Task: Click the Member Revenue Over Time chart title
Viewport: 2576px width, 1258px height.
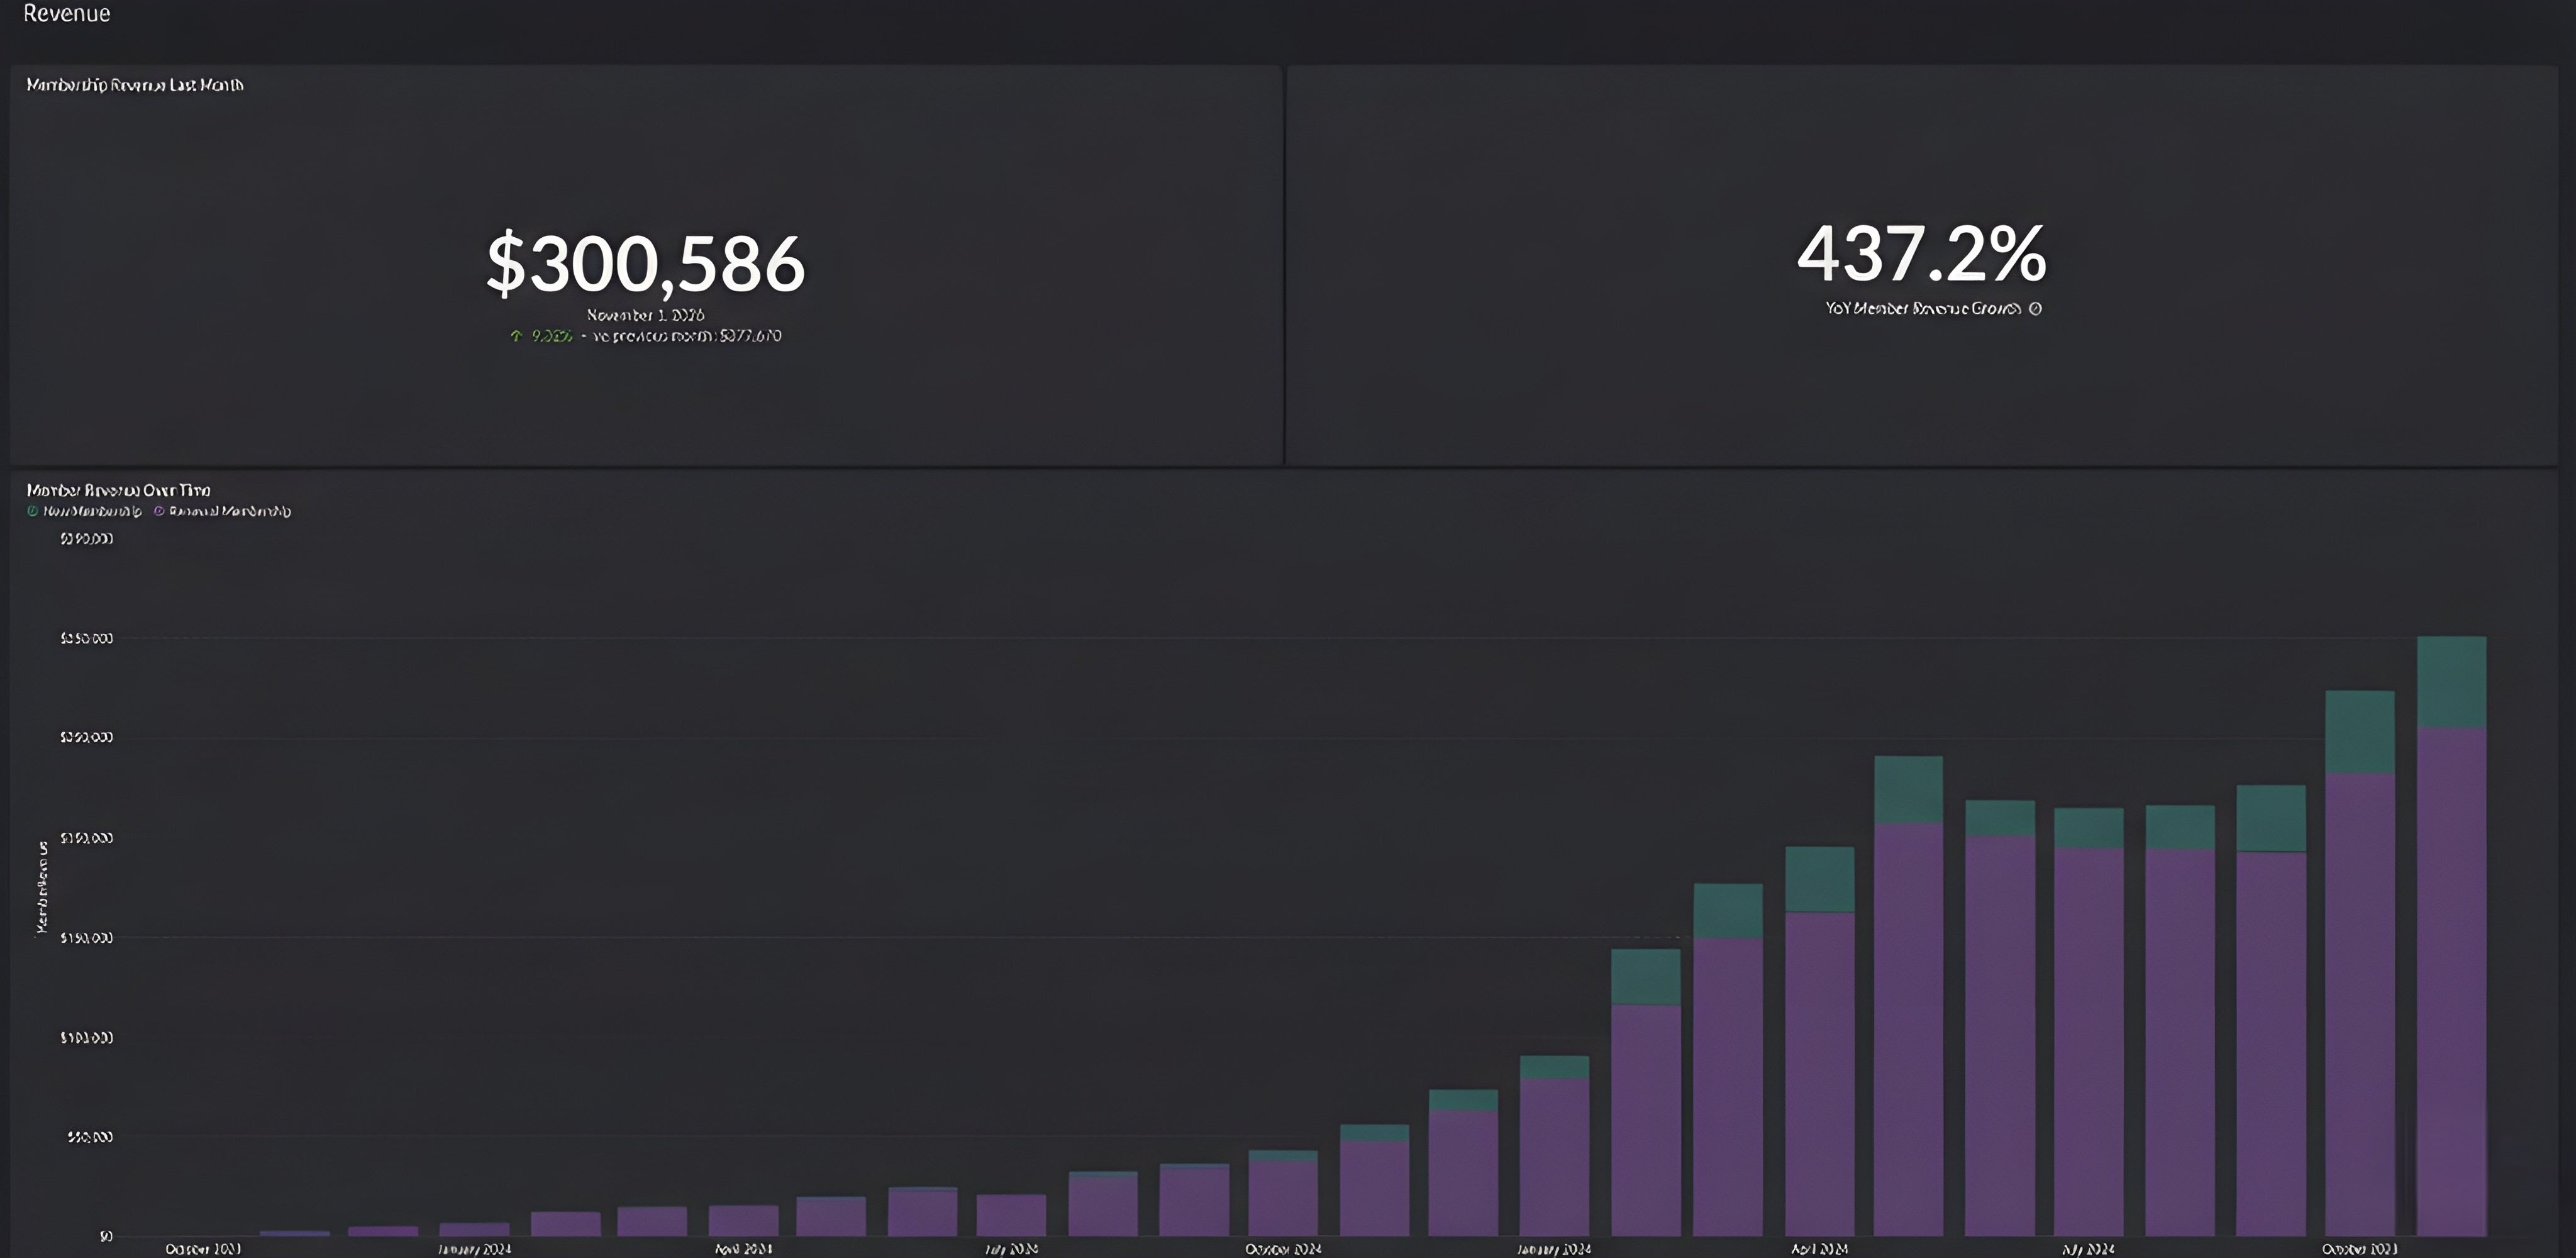Action: point(118,490)
